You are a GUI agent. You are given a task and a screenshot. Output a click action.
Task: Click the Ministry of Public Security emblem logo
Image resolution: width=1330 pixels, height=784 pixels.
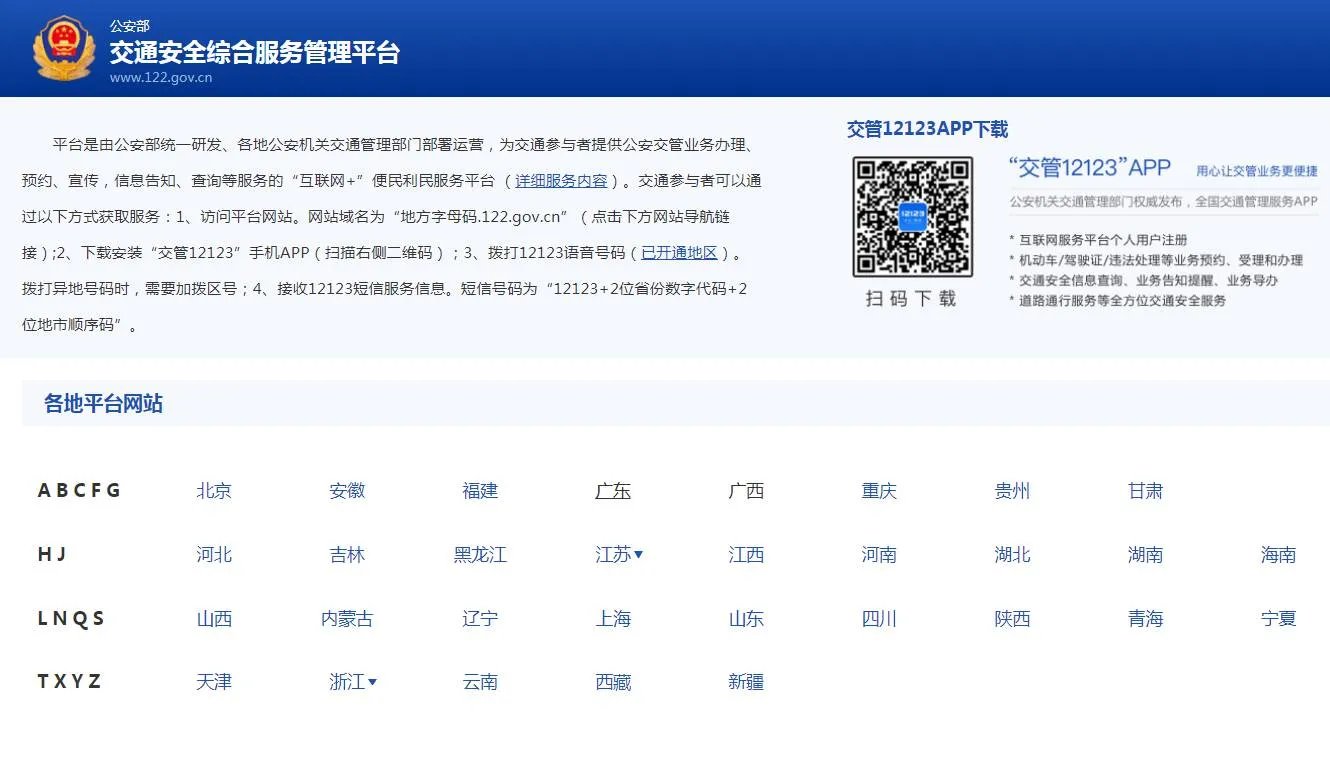point(64,43)
